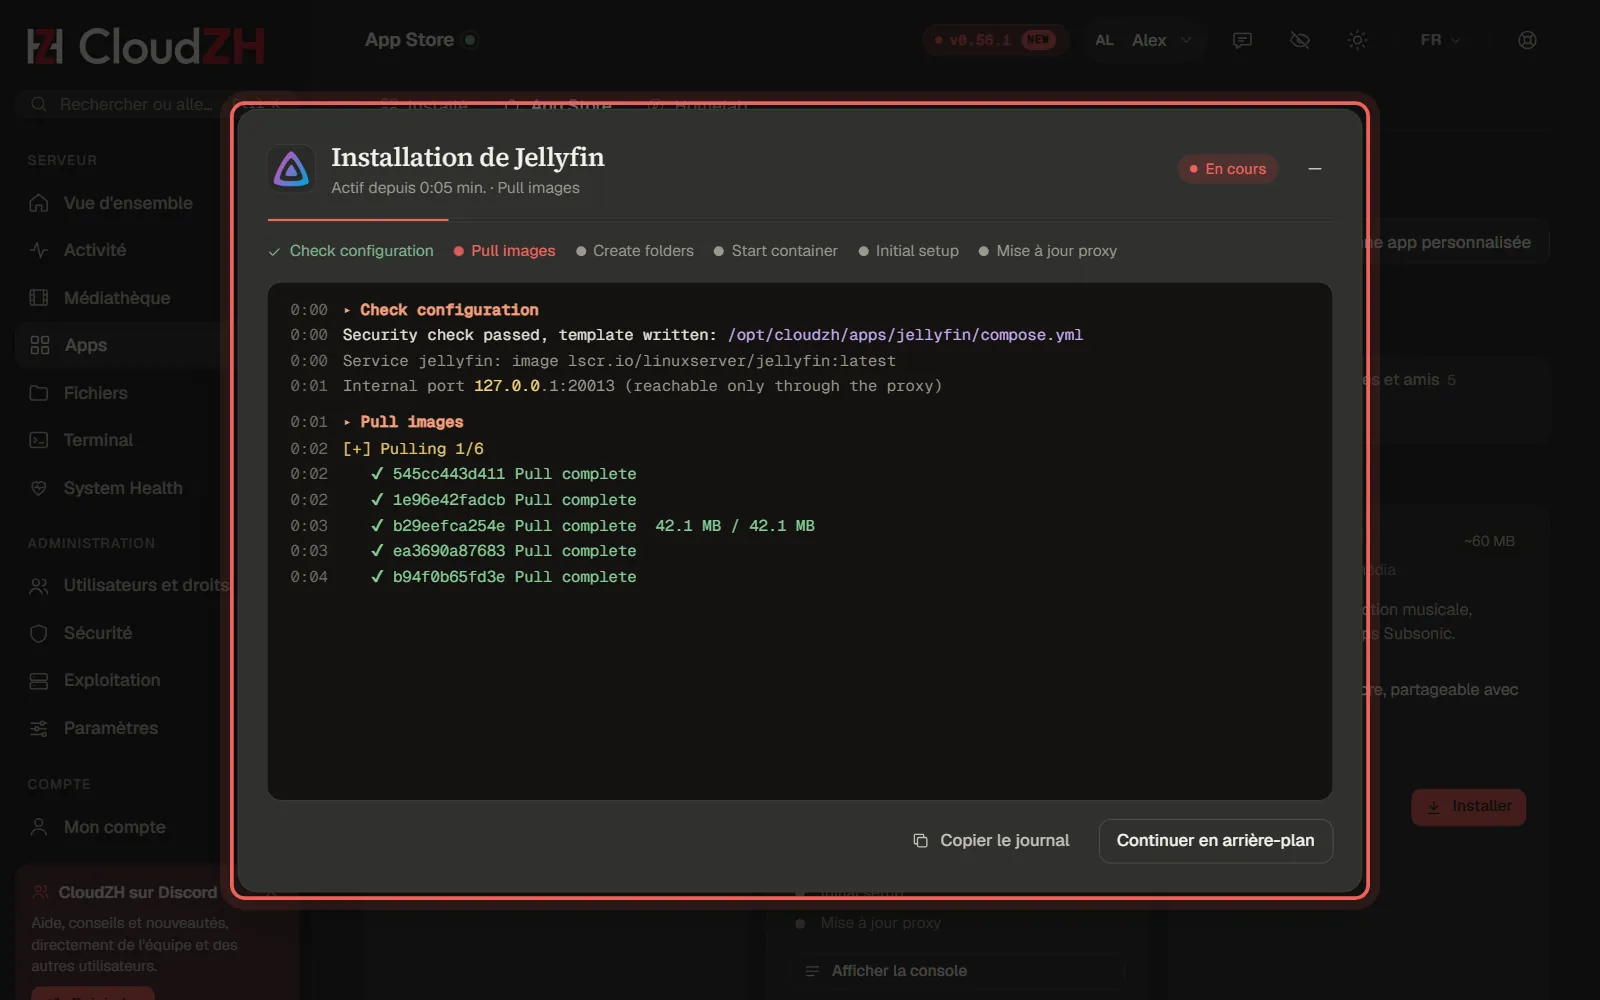The height and width of the screenshot is (1000, 1600).
Task: Click the Terminal icon in the sidebar
Action: (39, 440)
